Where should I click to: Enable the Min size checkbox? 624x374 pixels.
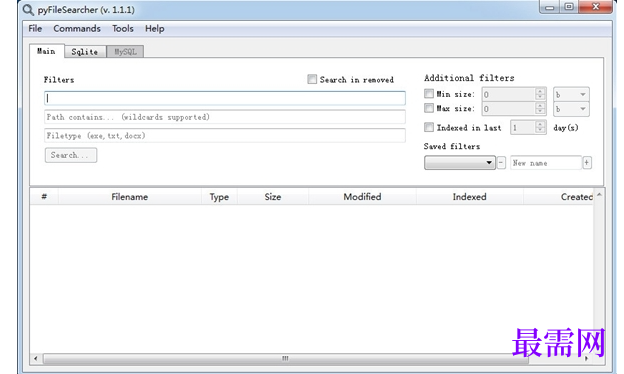pyautogui.click(x=429, y=94)
